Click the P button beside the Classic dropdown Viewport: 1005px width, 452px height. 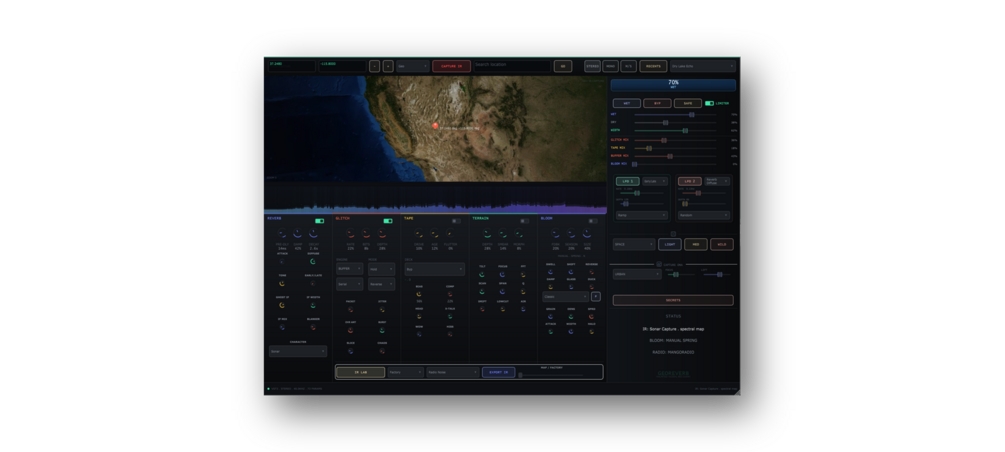595,296
